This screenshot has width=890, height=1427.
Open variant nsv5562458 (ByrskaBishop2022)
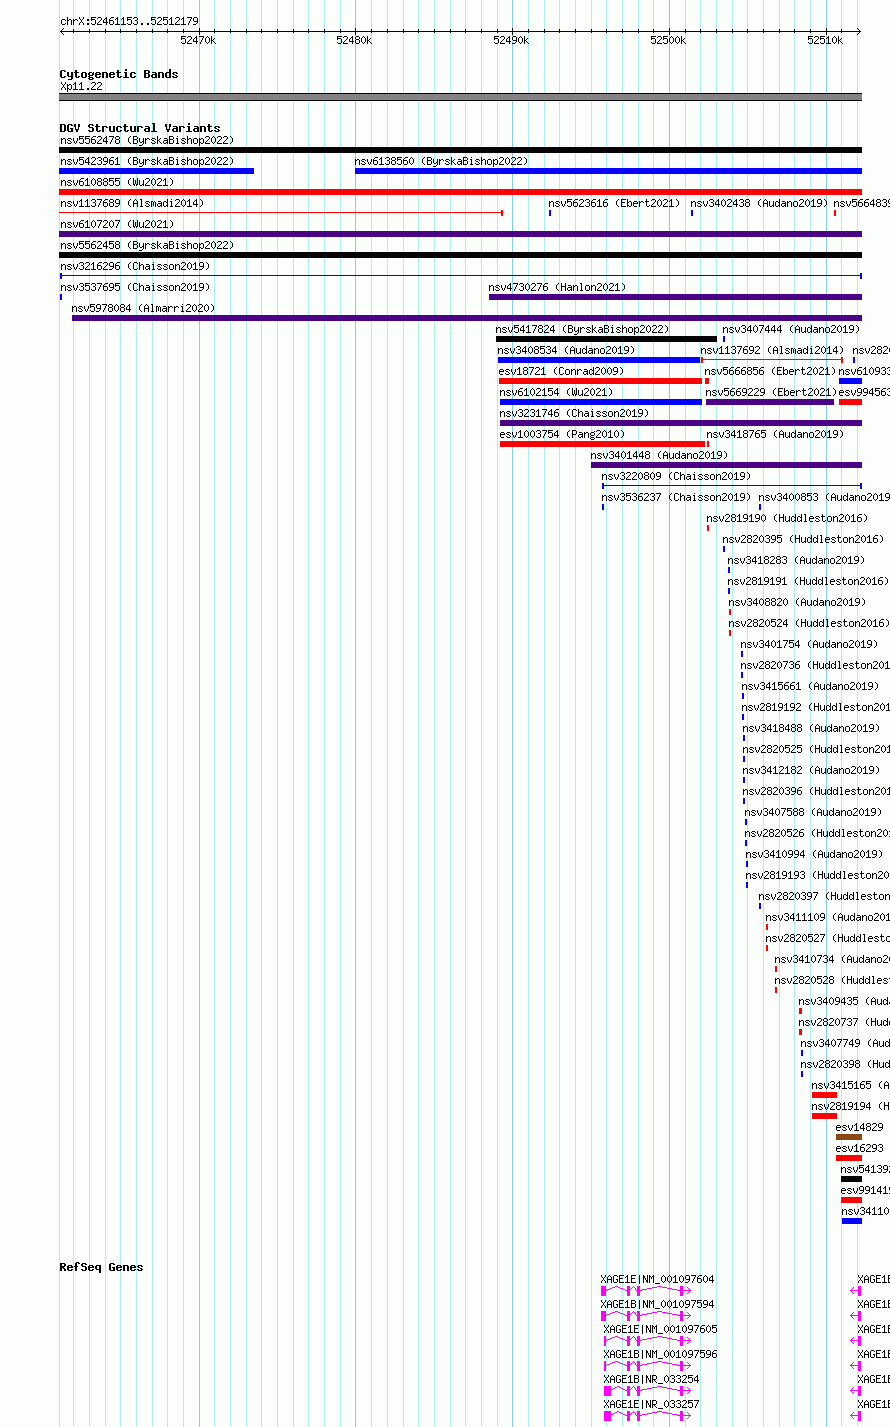coord(147,245)
